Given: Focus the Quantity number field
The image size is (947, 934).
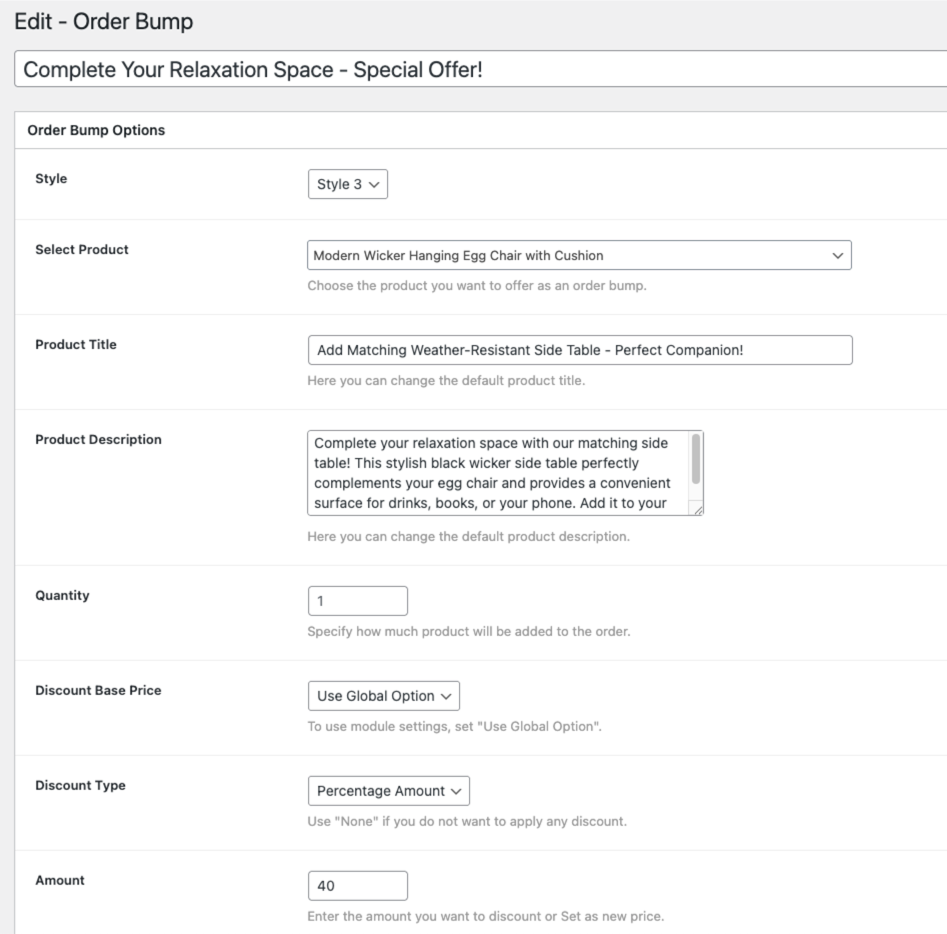Looking at the screenshot, I should [357, 601].
